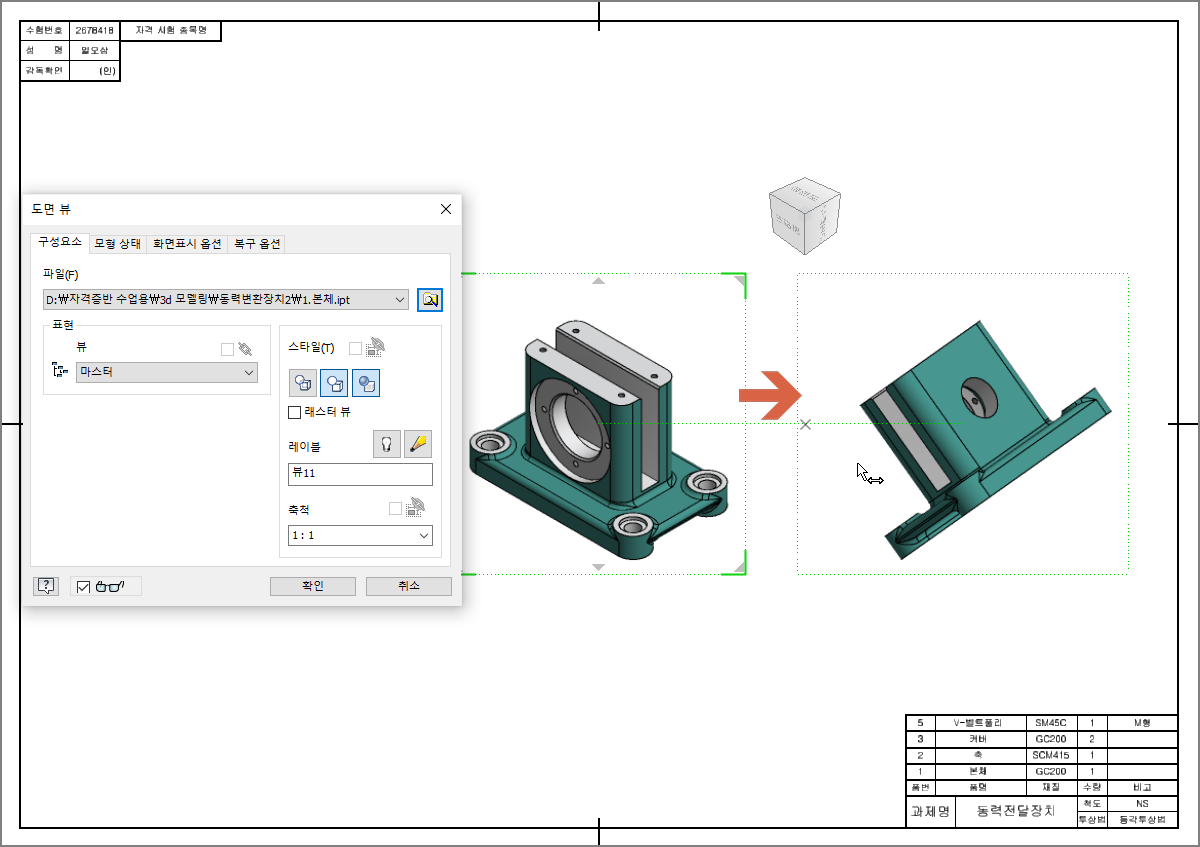Click the projected view preview on the right

click(x=984, y=440)
